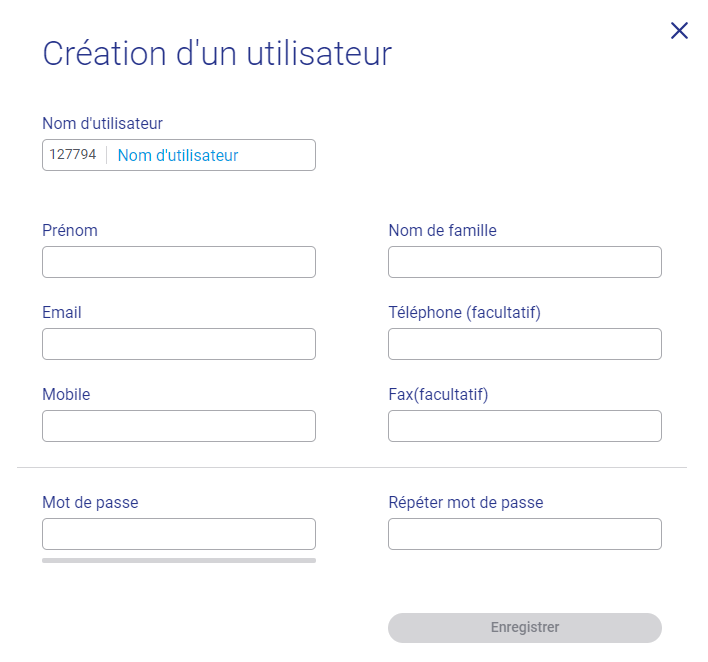Viewport: 708px width, 662px height.
Task: Click the Création d'un utilisateur heading
Action: pyautogui.click(x=217, y=54)
